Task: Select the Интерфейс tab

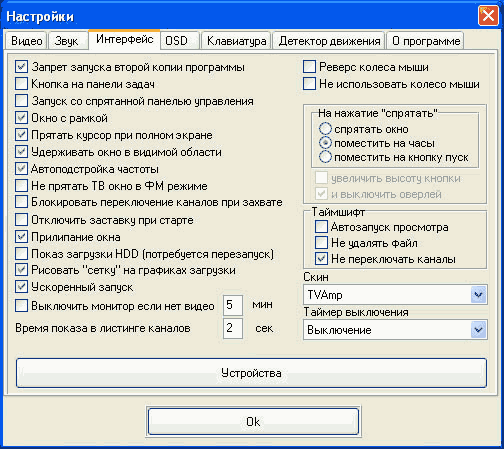Action: coord(124,40)
